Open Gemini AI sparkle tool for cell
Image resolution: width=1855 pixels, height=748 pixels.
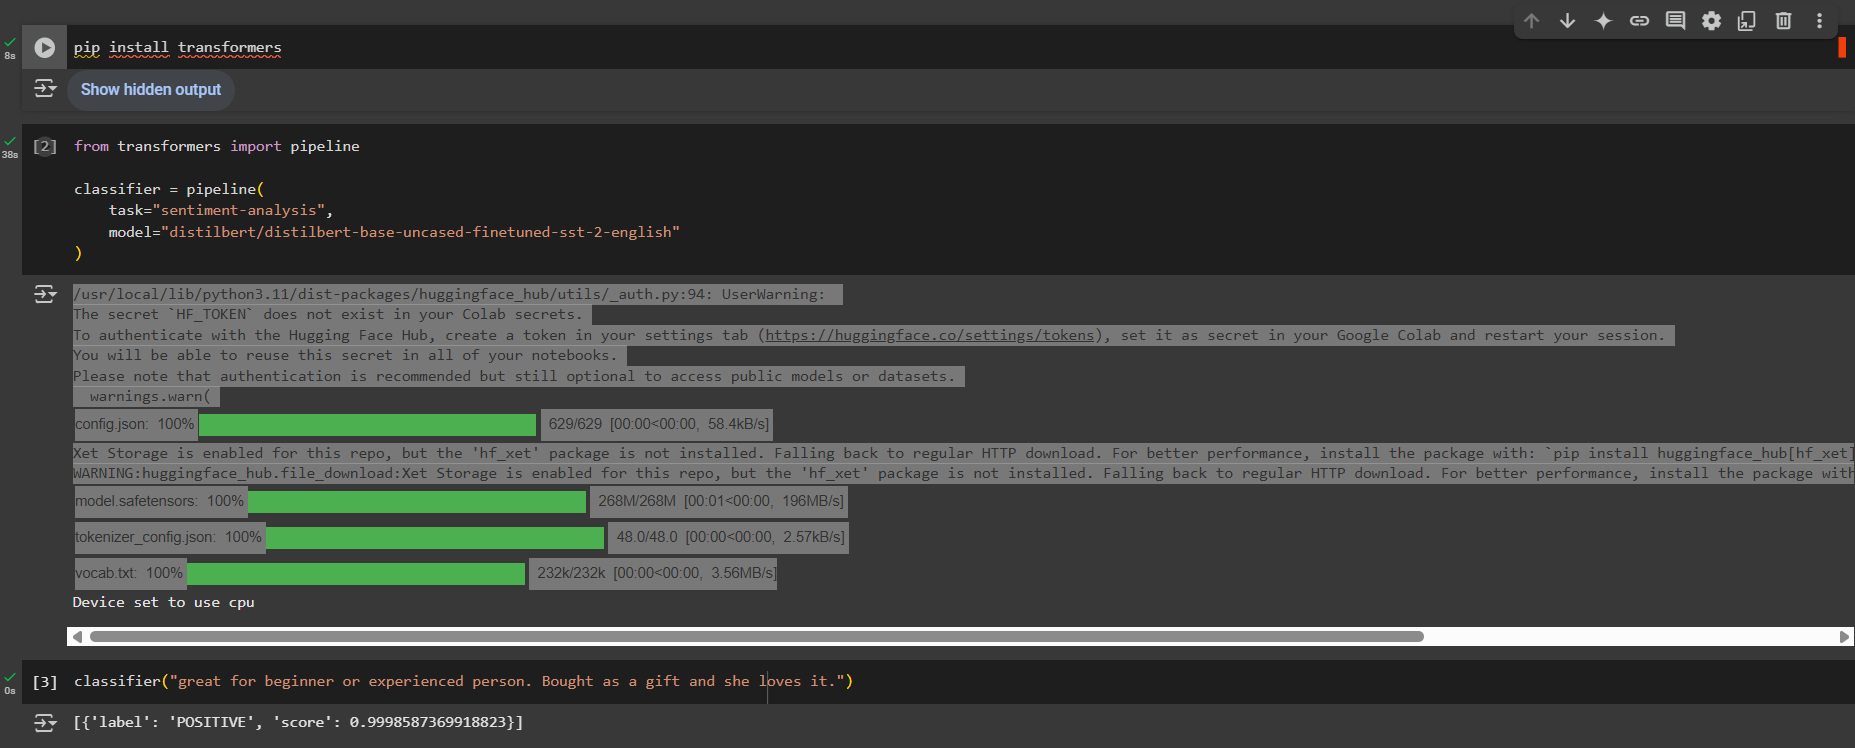point(1603,21)
